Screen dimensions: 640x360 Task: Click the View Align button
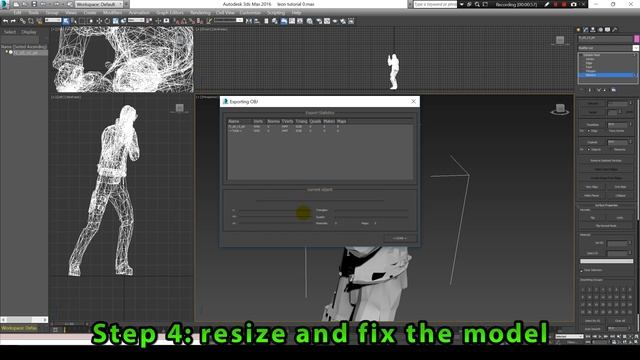592,187
